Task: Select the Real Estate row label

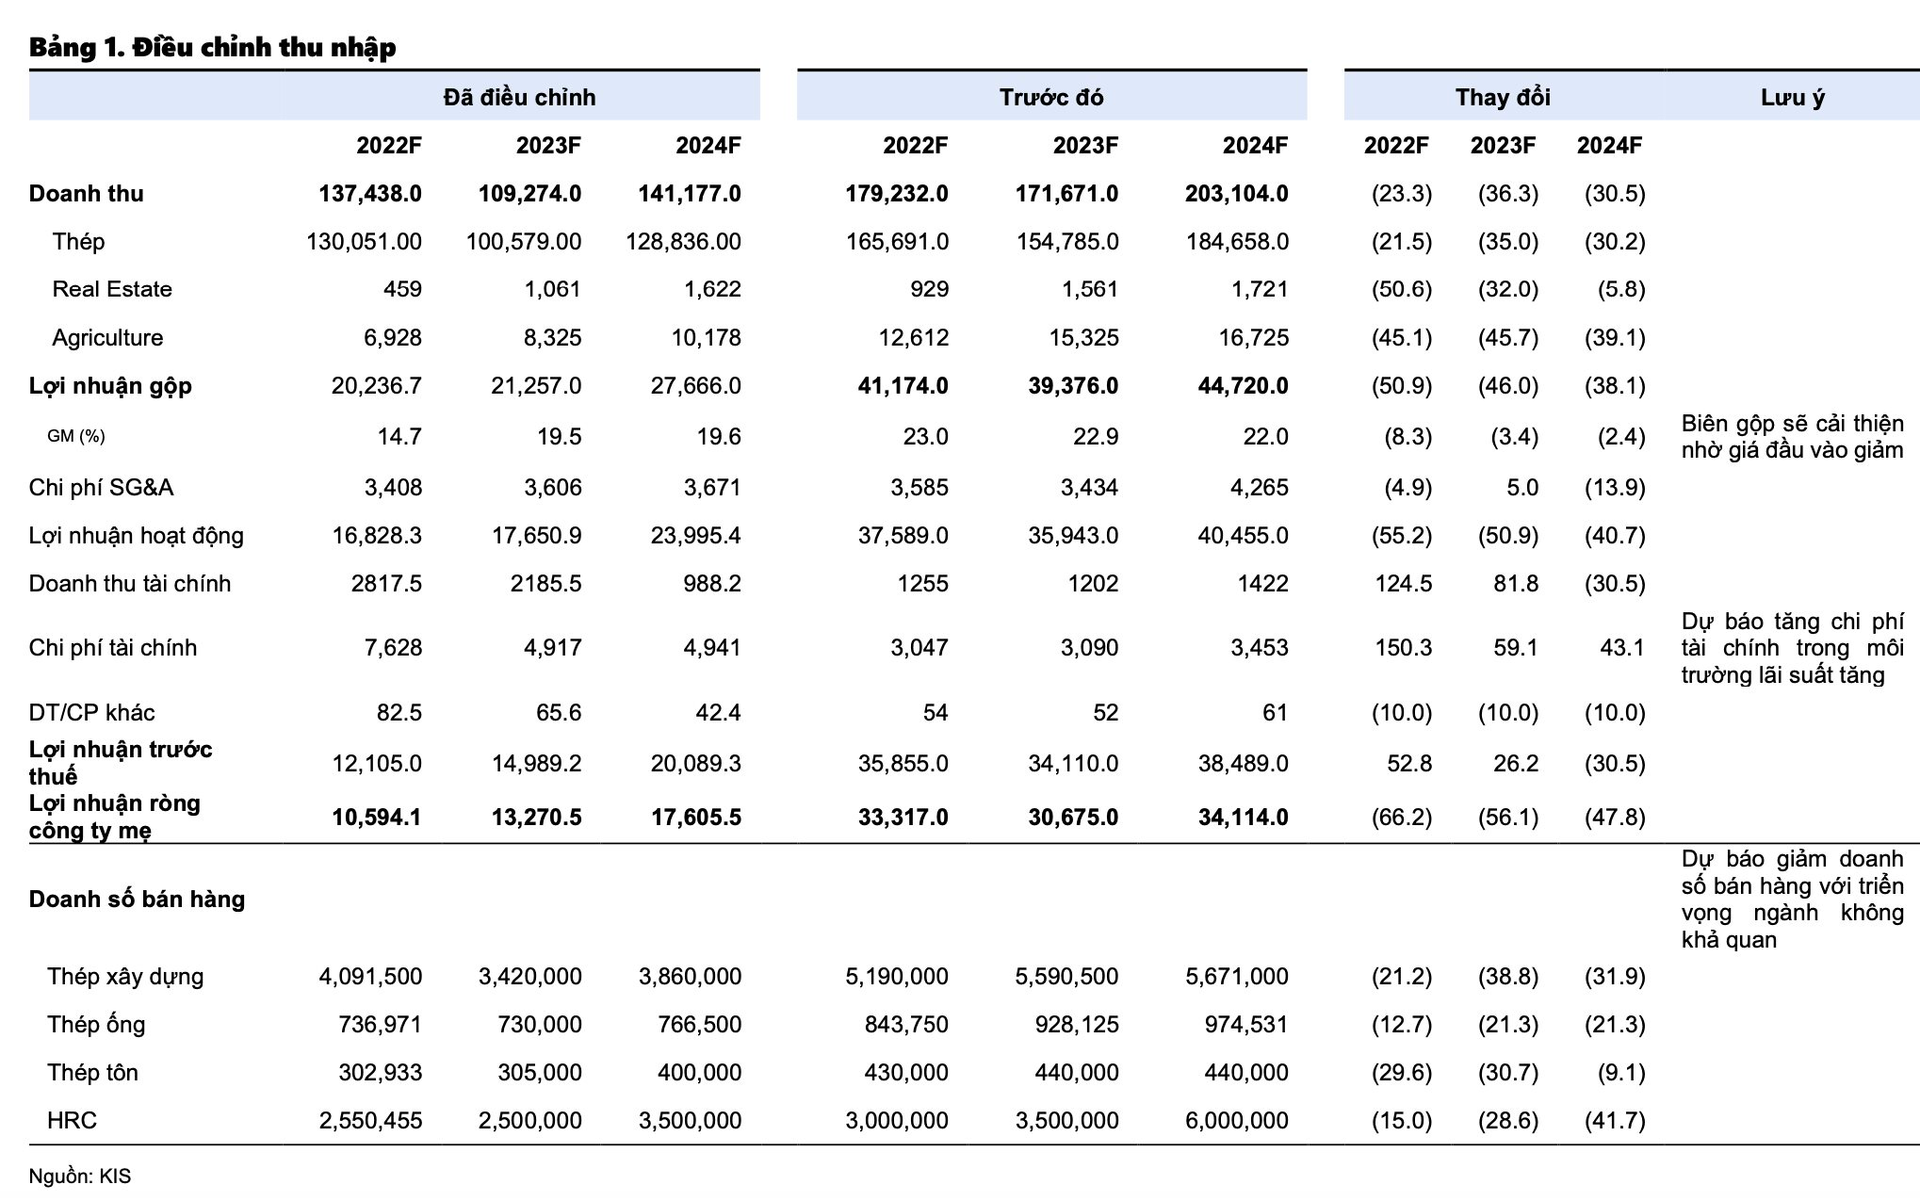Action: click(x=112, y=289)
